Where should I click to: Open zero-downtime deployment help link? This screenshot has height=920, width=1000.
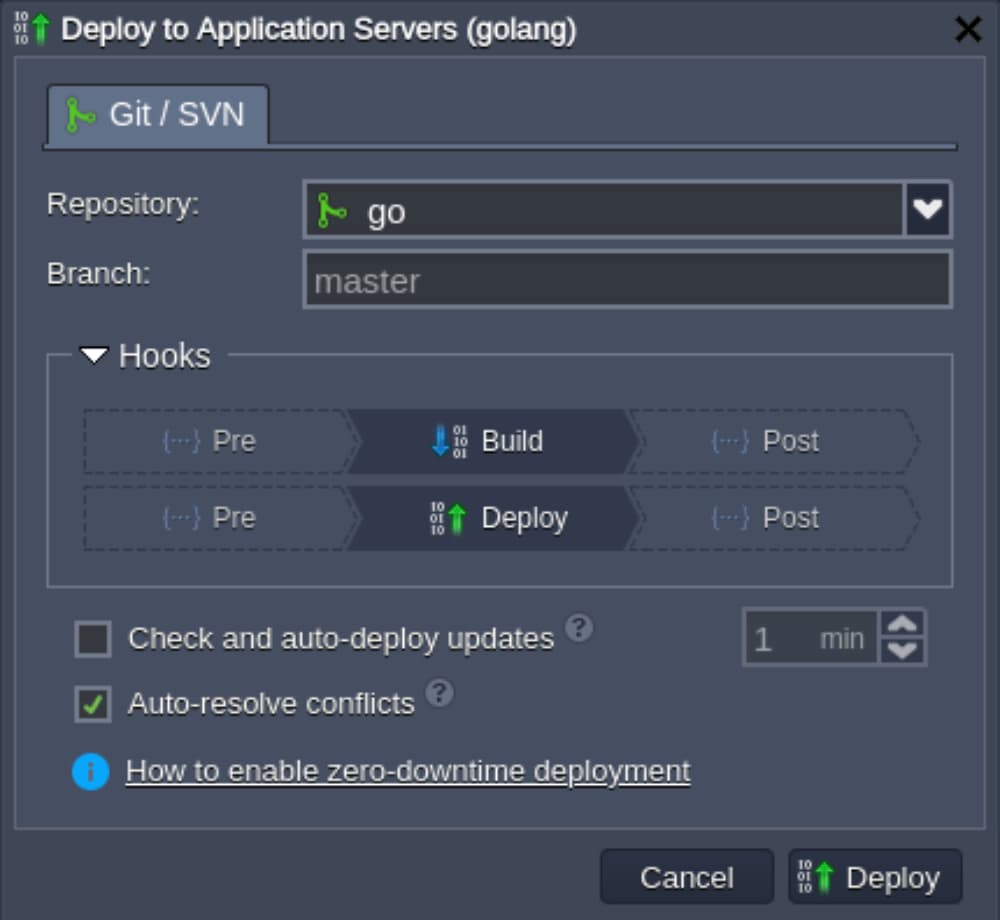(408, 772)
